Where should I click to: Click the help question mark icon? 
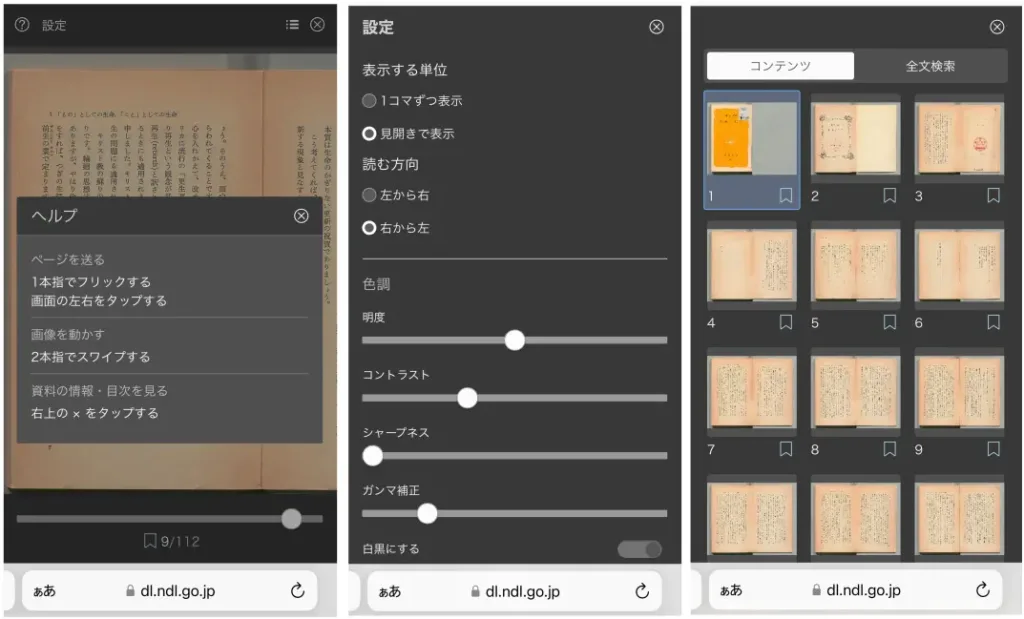pyautogui.click(x=22, y=25)
